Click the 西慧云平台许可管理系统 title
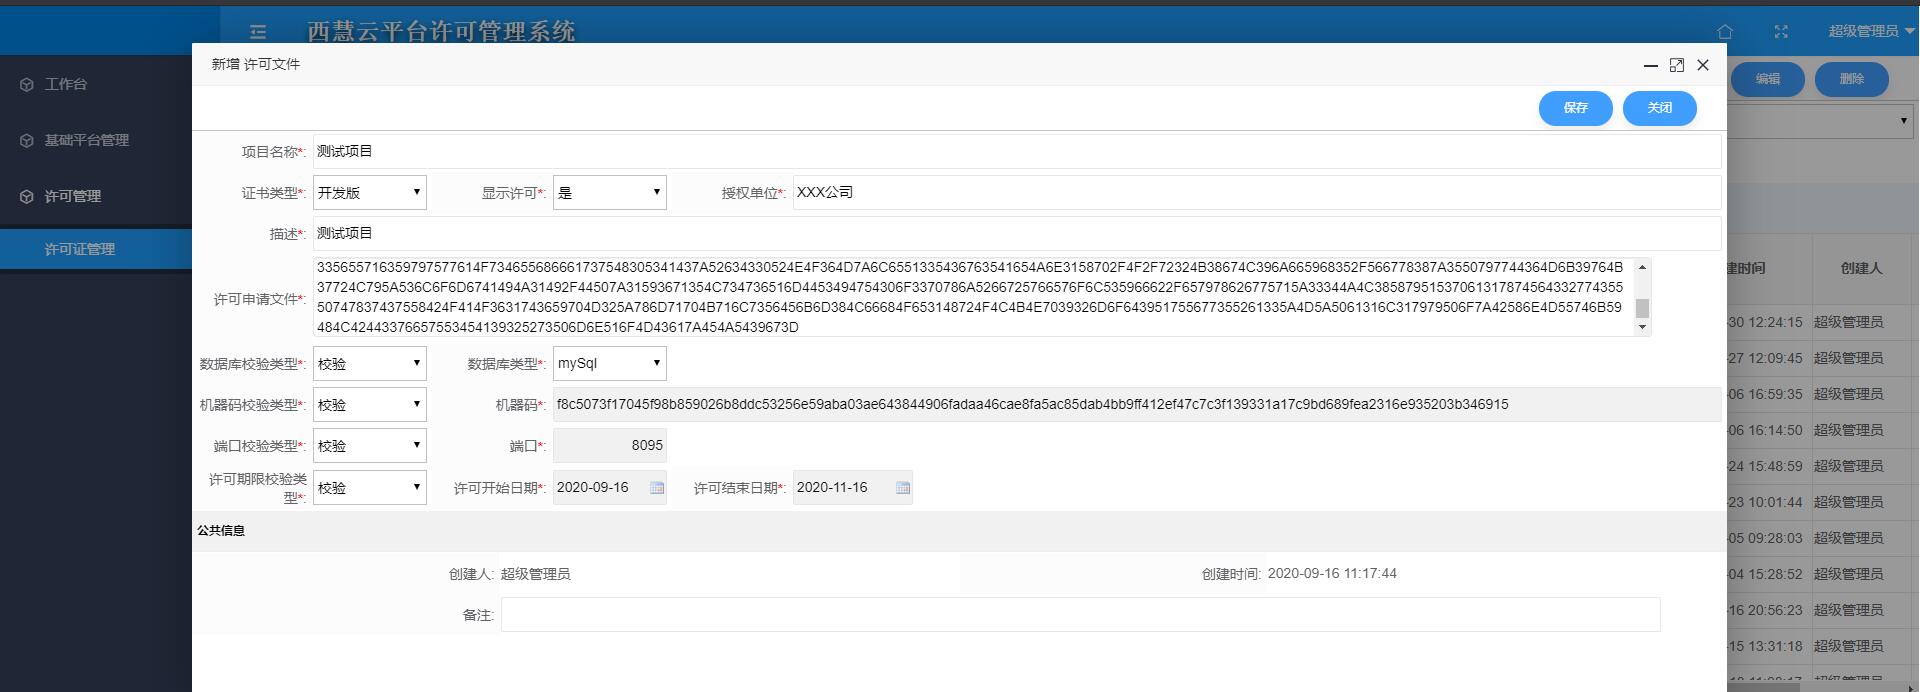Image resolution: width=1920 pixels, height=692 pixels. pyautogui.click(x=441, y=31)
